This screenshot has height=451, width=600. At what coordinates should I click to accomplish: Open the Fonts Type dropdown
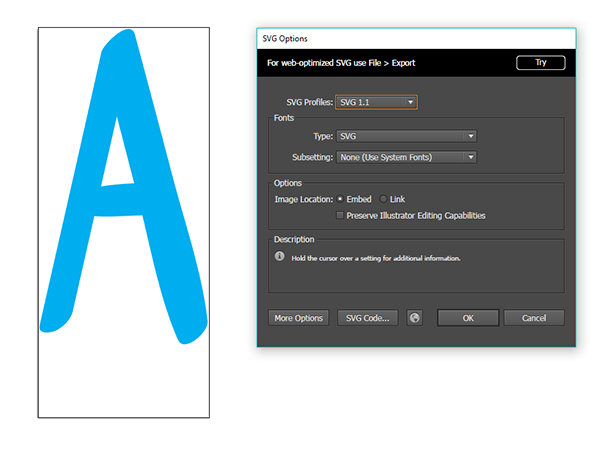(406, 136)
